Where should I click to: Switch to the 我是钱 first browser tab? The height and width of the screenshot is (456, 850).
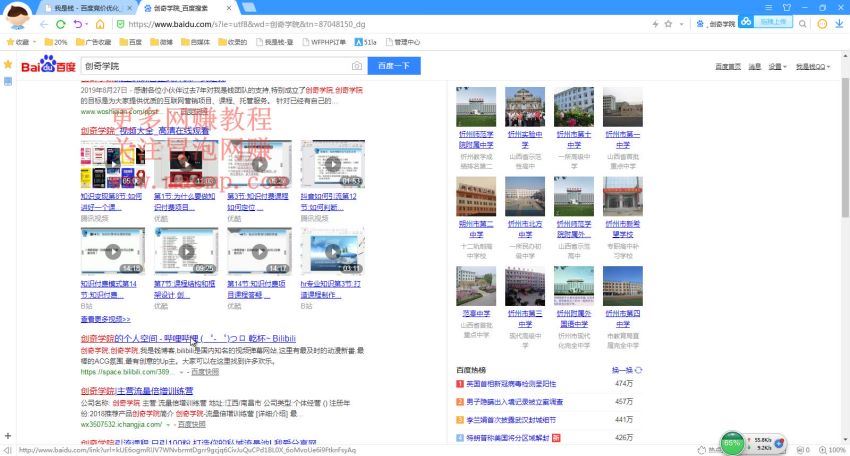(x=88, y=8)
